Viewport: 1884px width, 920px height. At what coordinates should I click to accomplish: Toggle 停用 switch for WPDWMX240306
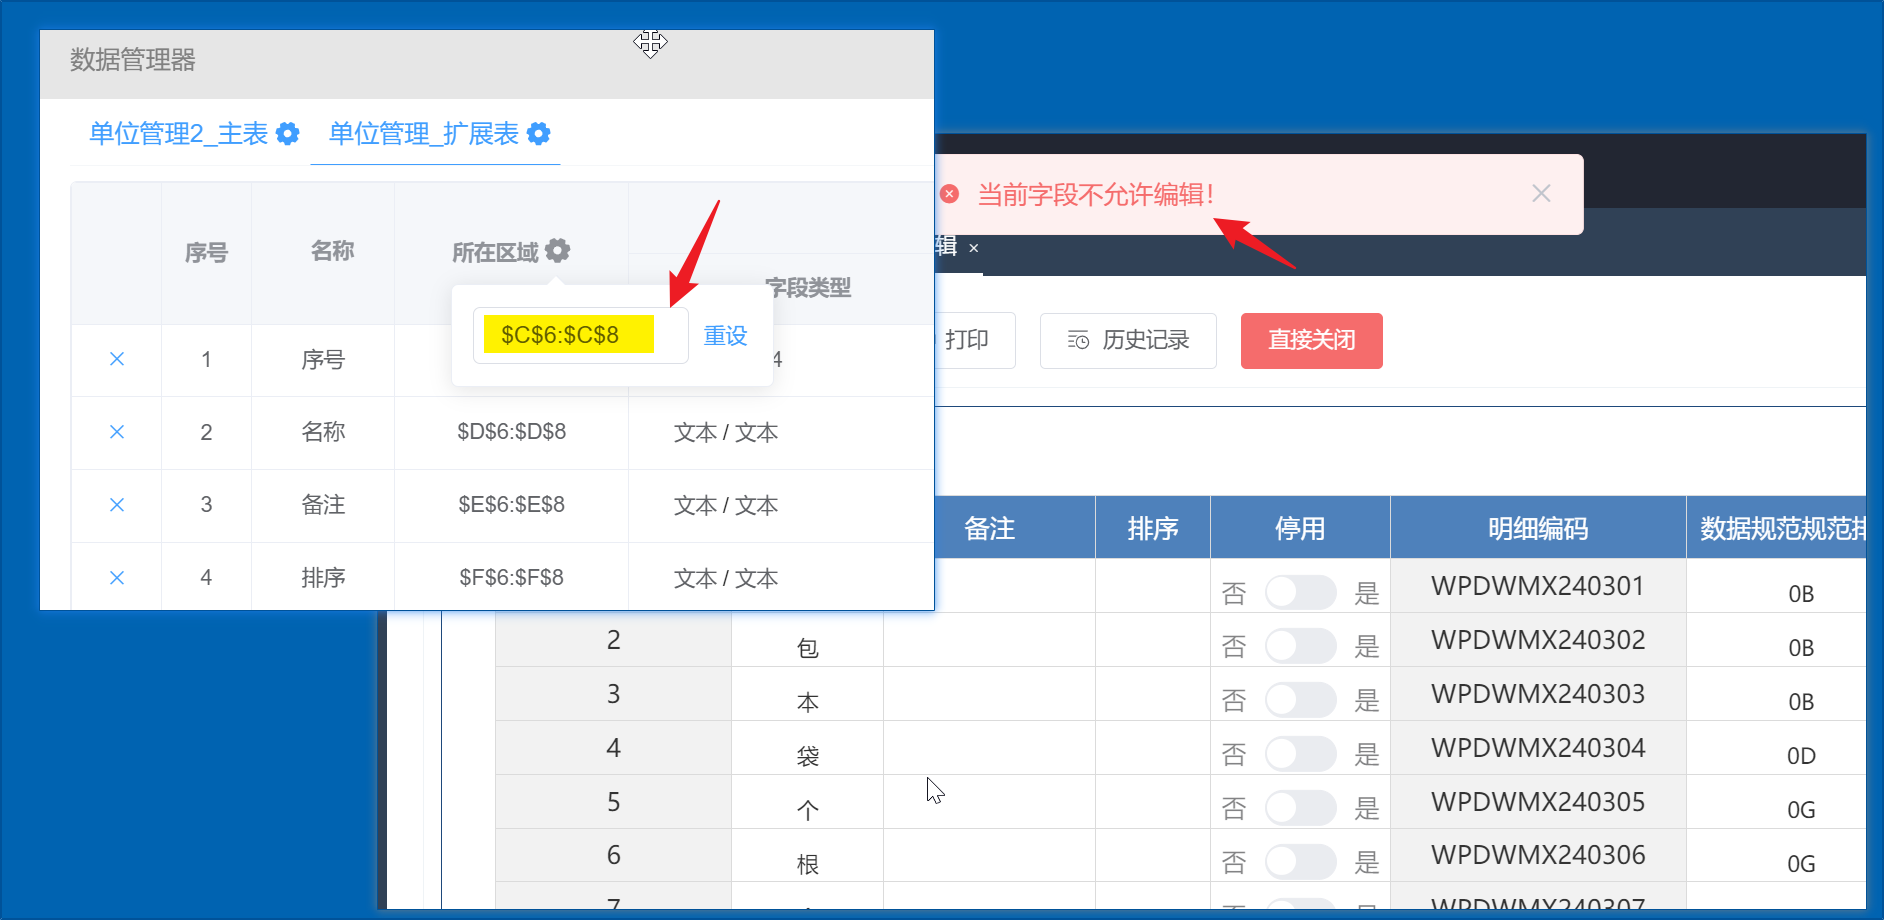pyautogui.click(x=1300, y=863)
